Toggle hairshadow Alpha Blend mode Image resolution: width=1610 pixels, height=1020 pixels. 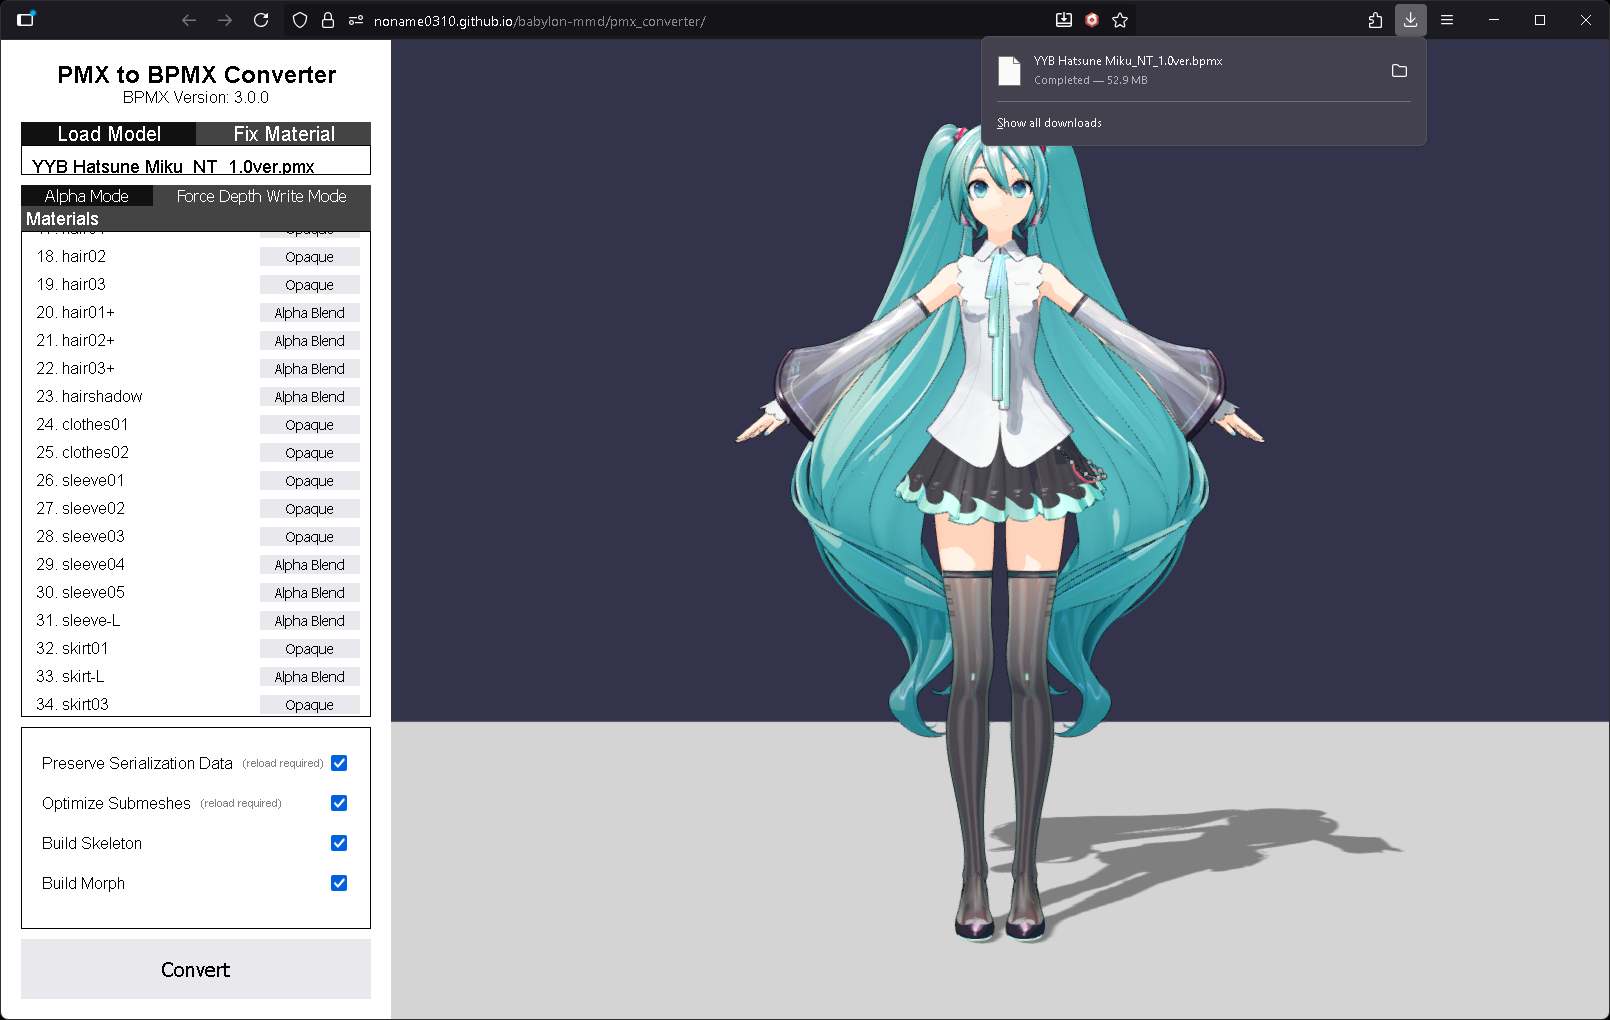tap(310, 397)
